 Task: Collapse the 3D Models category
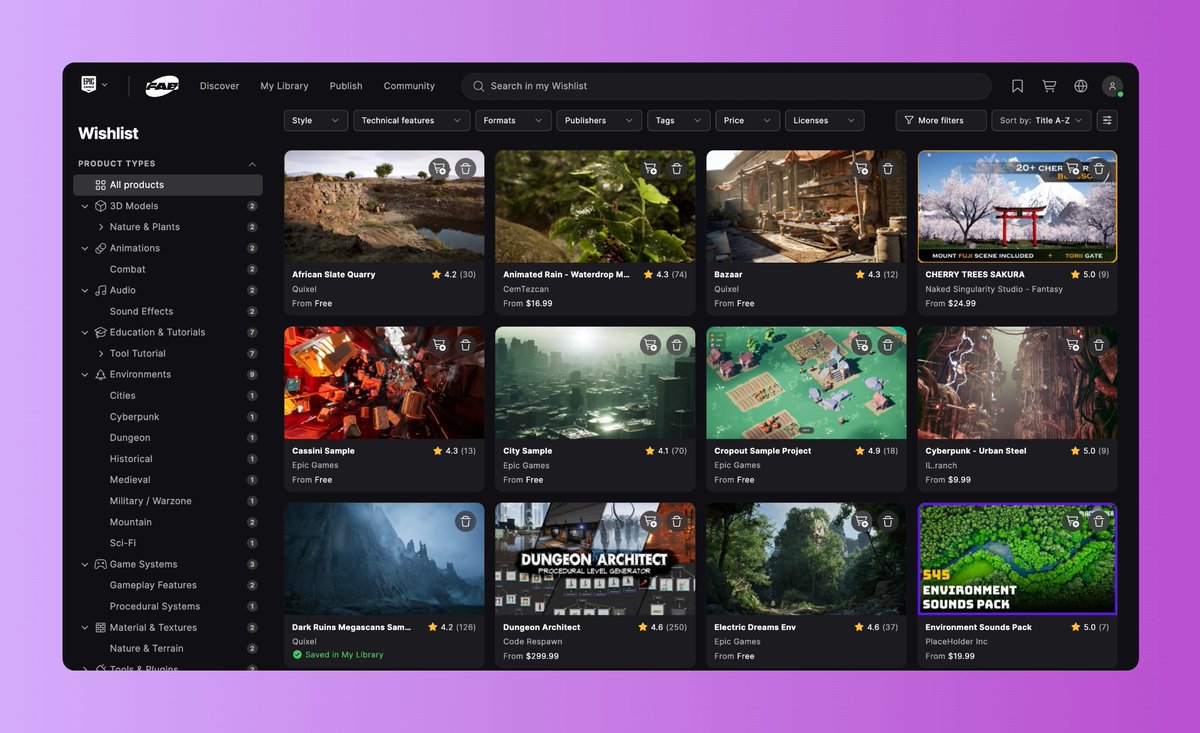(x=85, y=206)
